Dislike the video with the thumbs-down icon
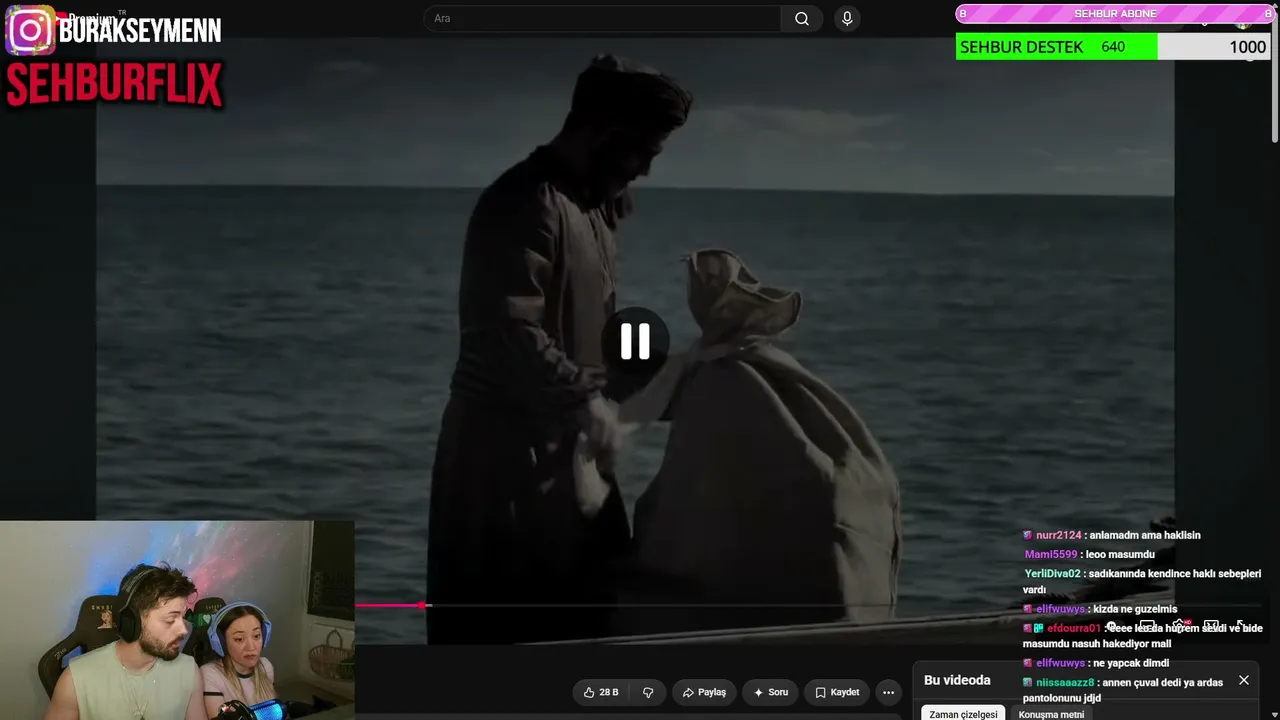The image size is (1280, 720). pyautogui.click(x=648, y=692)
